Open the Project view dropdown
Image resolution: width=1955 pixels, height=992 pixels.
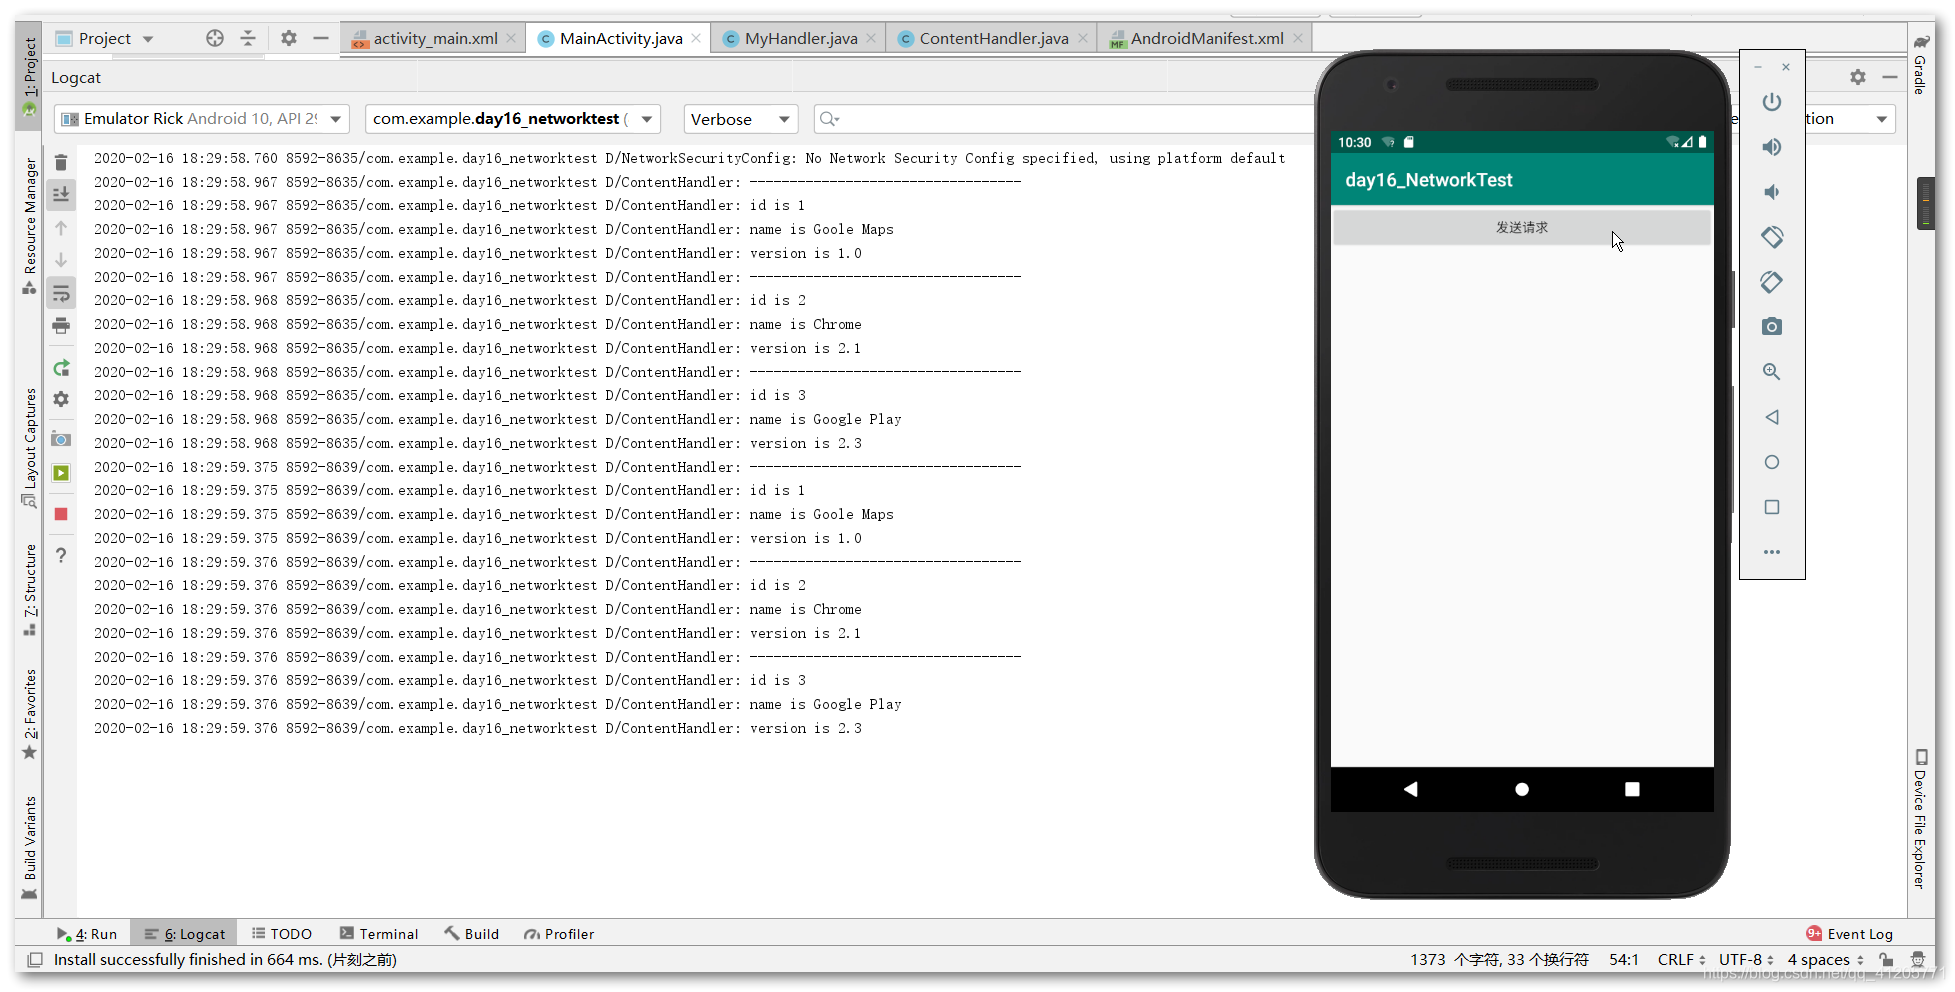104,38
